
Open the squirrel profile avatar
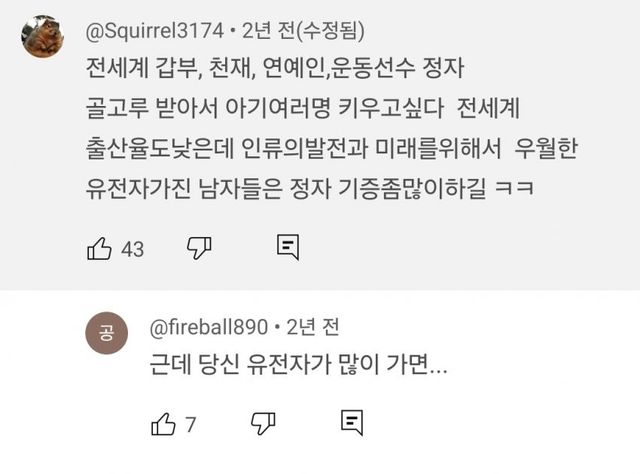[x=43, y=37]
